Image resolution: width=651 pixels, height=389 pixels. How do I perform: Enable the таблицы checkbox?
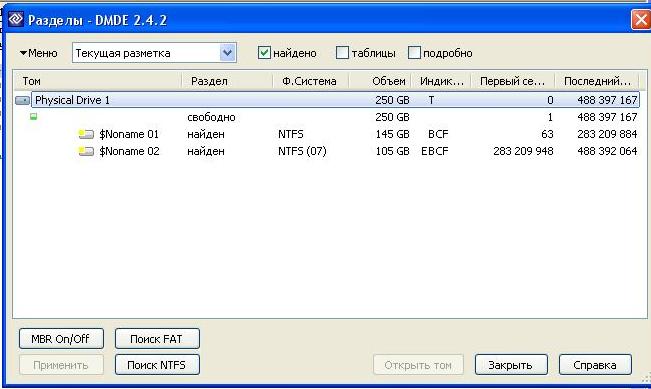342,53
